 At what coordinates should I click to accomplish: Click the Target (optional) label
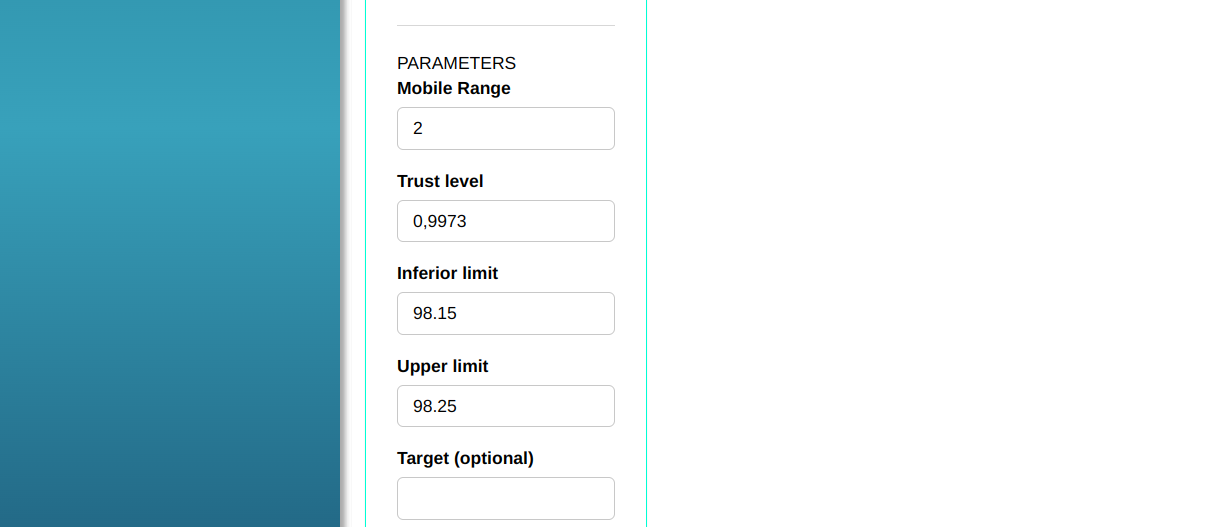465,458
